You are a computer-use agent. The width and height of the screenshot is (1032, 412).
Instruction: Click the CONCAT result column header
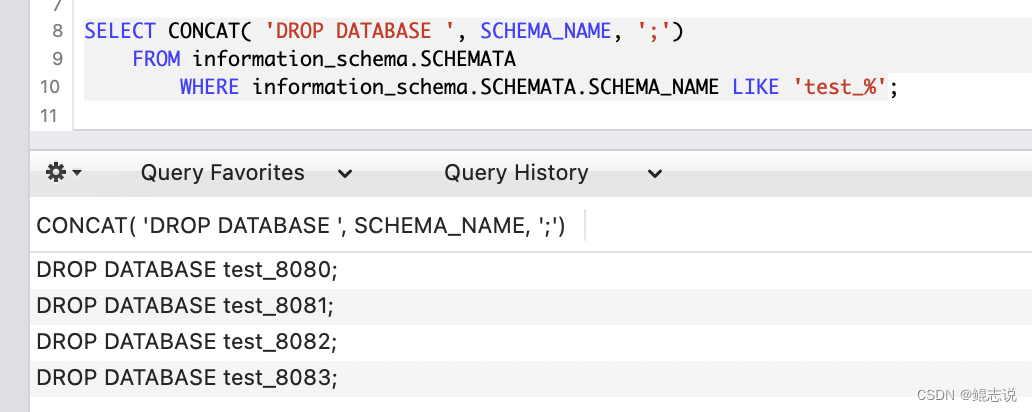(x=301, y=226)
